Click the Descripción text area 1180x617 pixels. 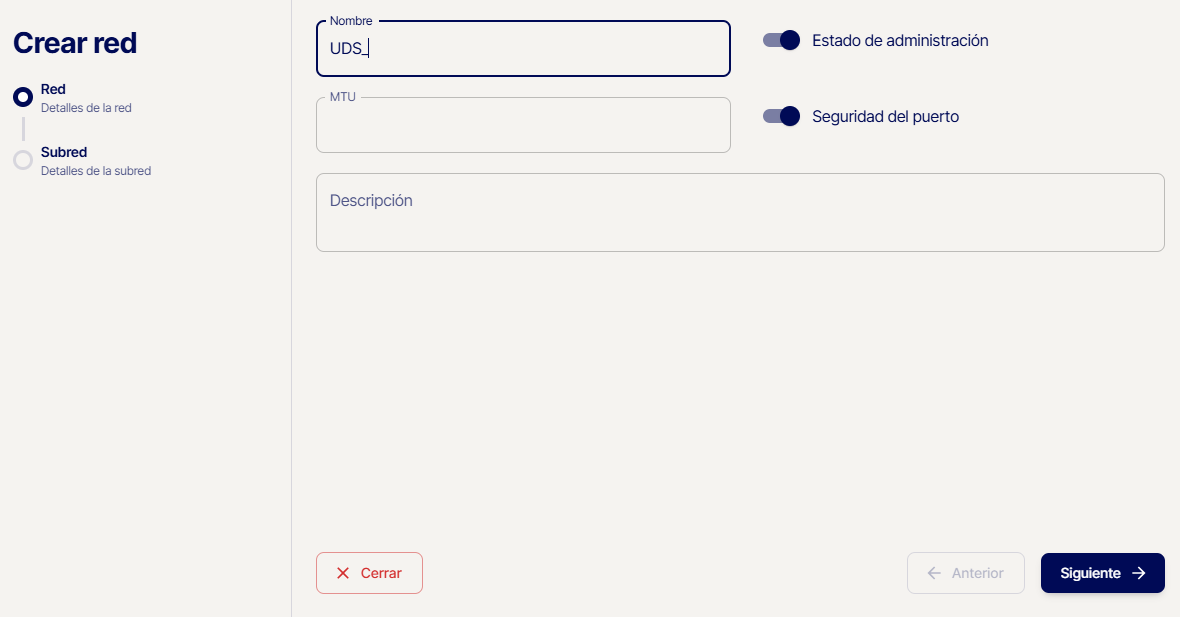(x=740, y=212)
